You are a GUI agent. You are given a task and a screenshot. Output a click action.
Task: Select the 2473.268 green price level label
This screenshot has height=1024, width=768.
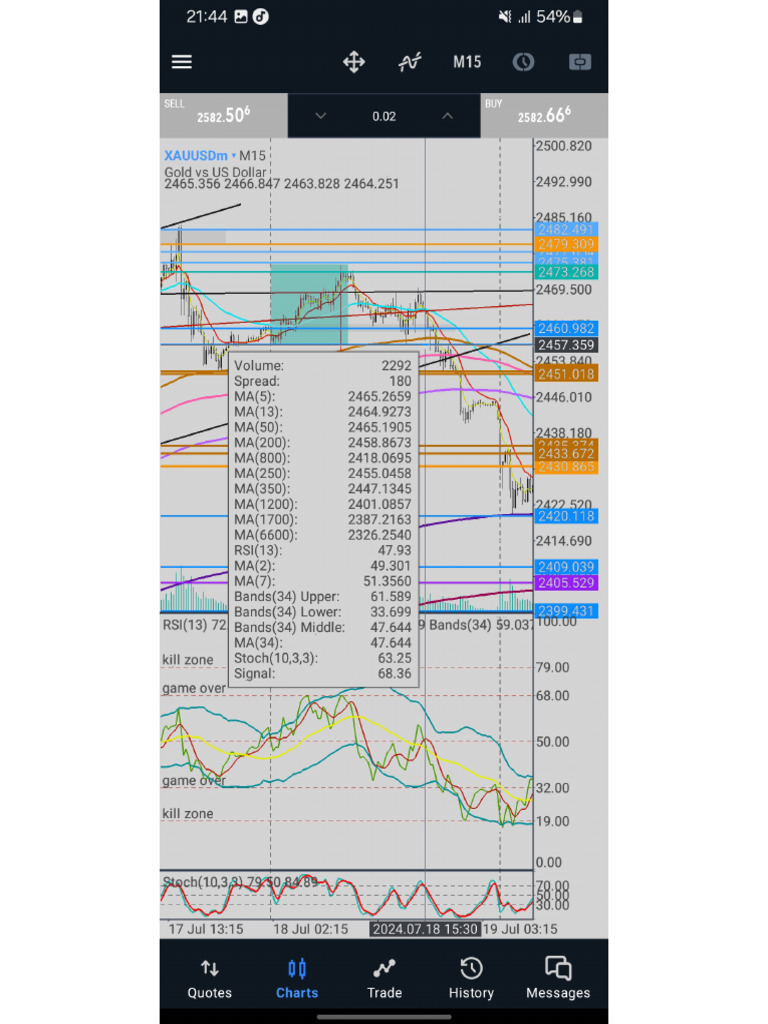click(x=566, y=272)
